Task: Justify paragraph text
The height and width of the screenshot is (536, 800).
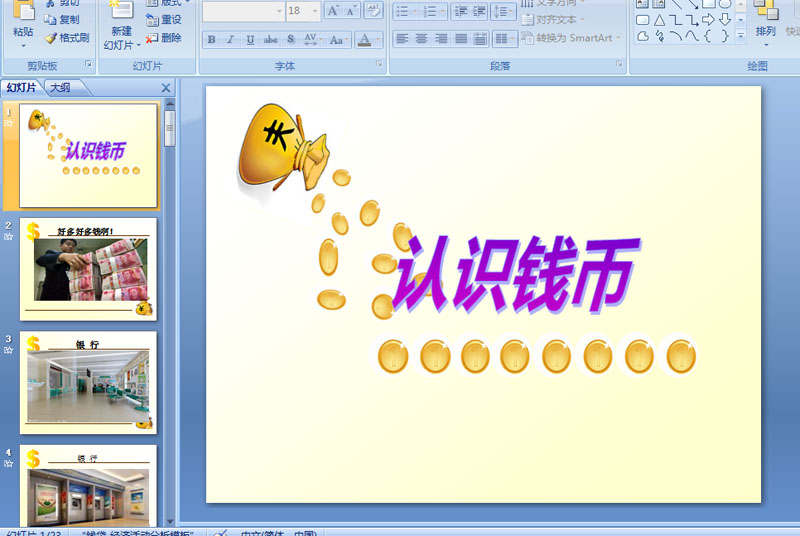Action: (x=461, y=39)
